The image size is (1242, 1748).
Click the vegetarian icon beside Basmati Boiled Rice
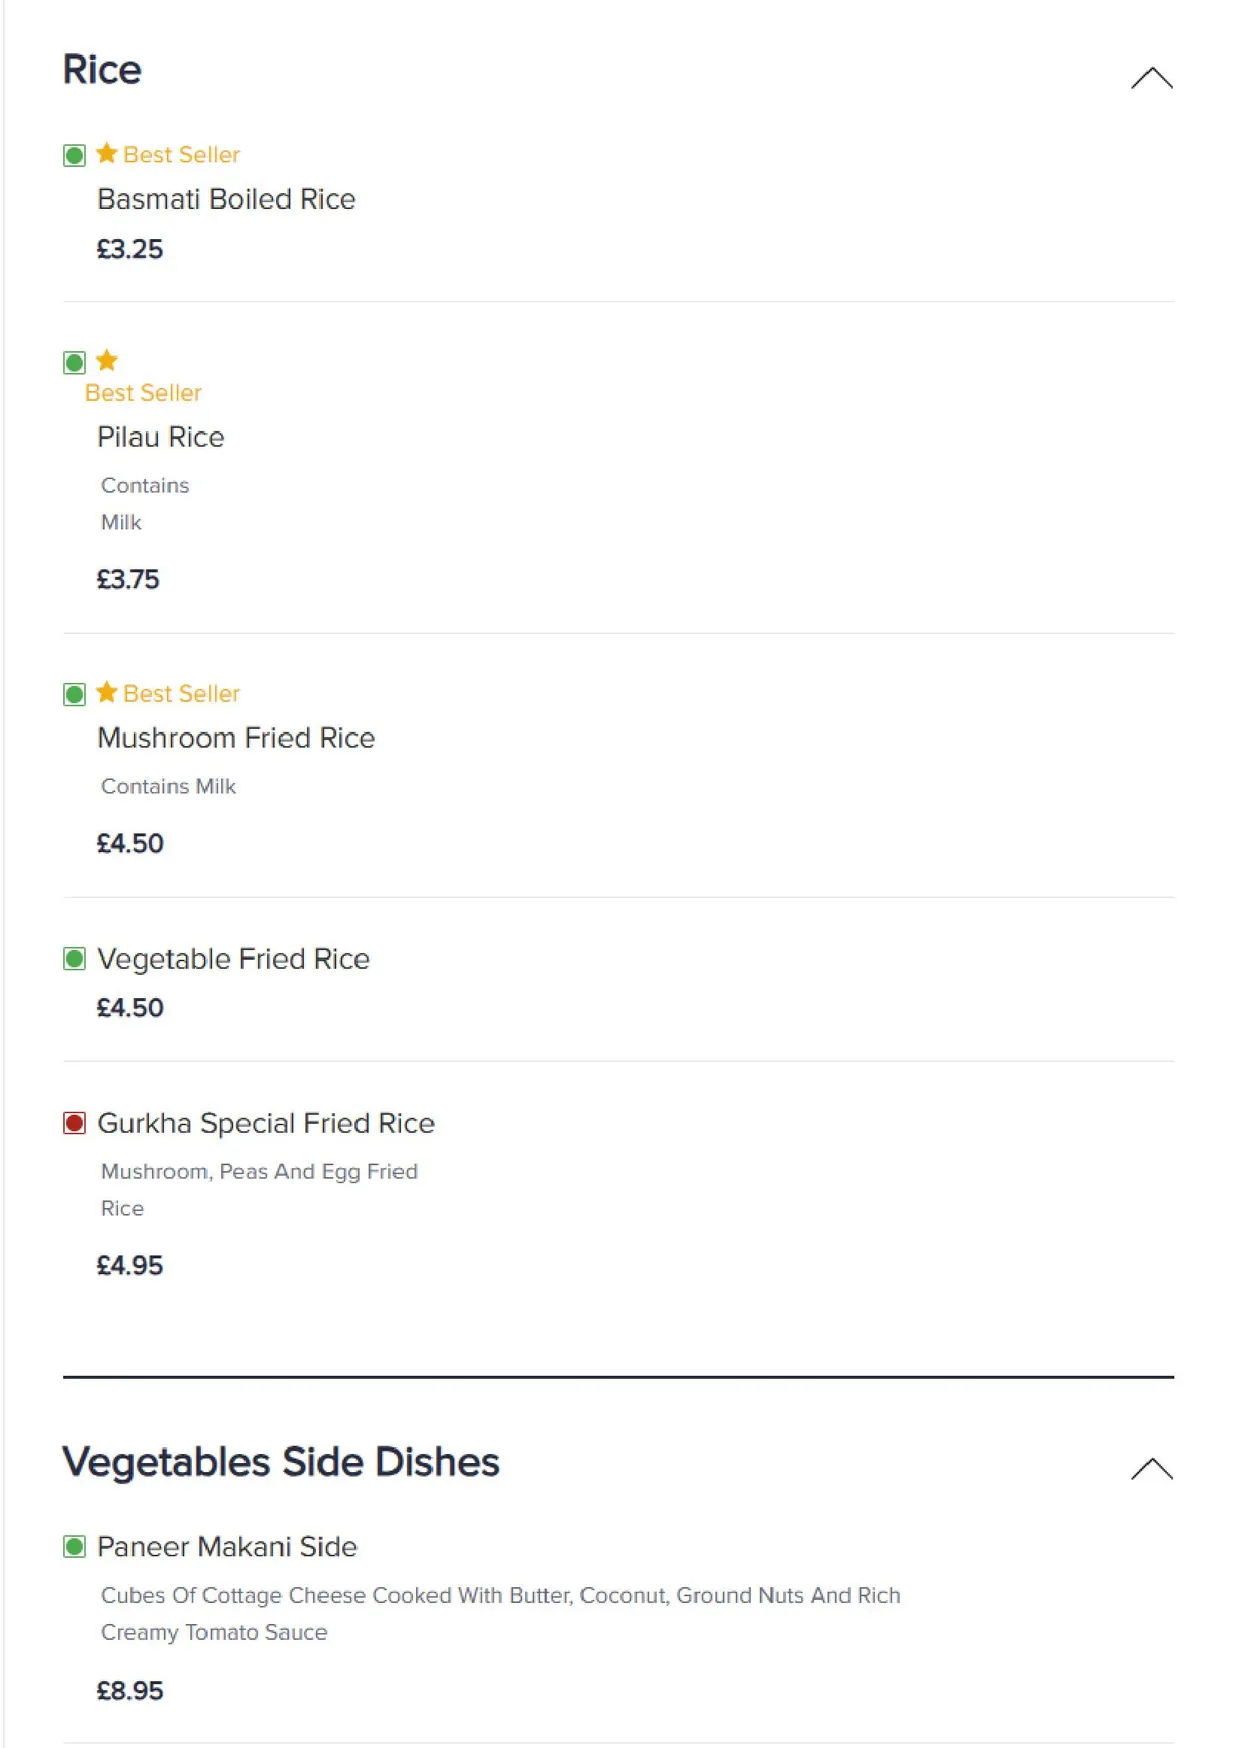74,155
